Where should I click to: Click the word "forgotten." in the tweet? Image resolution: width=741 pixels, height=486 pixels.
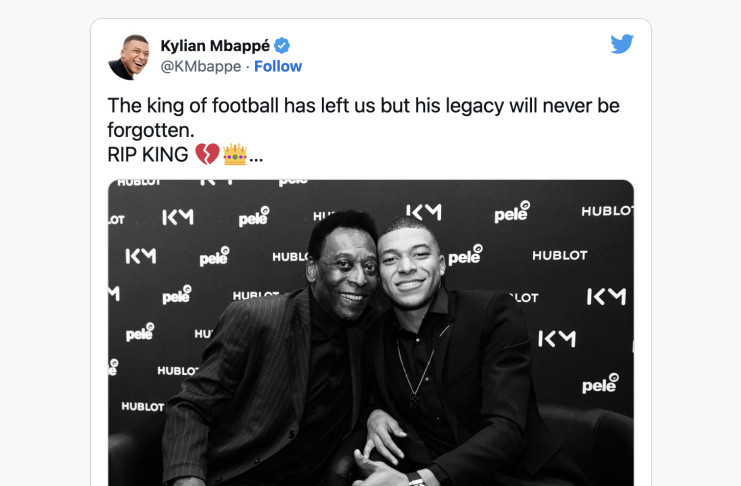tap(151, 130)
